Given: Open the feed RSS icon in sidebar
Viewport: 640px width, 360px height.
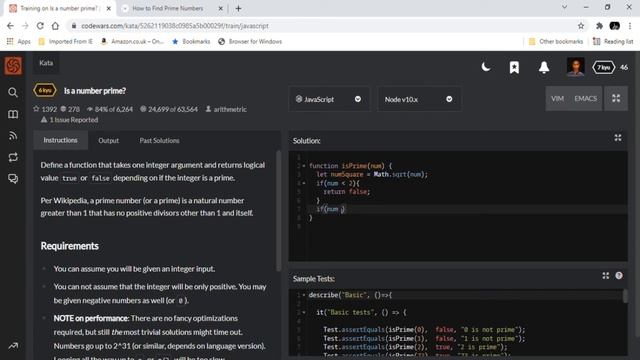Looking at the screenshot, I should click(13, 136).
